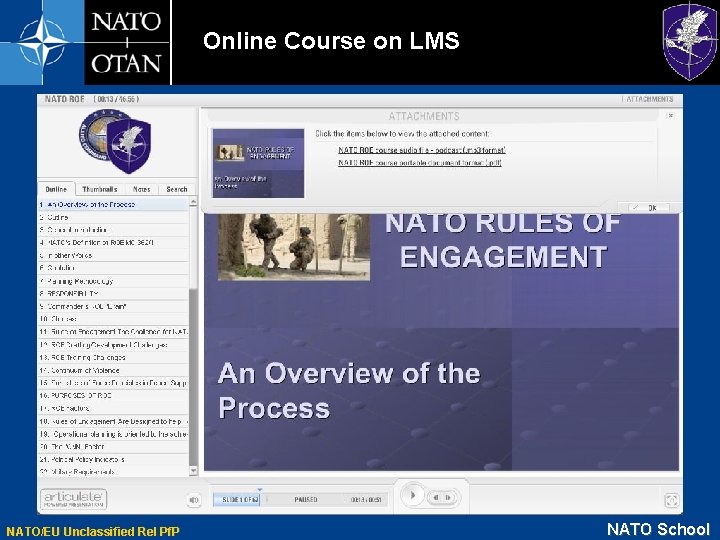
Task: Select outline item 13 ROE Training Challenges
Action: tap(113, 357)
